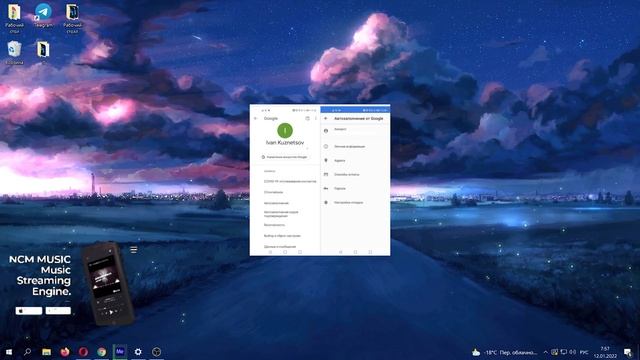This screenshot has height=360, width=640.
Task: Open the three-dot menu on Google screen
Action: click(316, 118)
